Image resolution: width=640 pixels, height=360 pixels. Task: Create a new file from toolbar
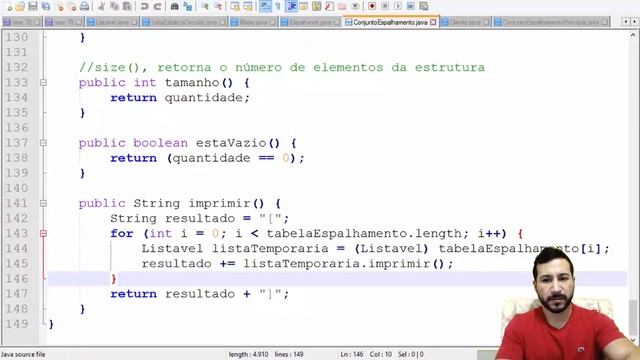tap(8, 6)
